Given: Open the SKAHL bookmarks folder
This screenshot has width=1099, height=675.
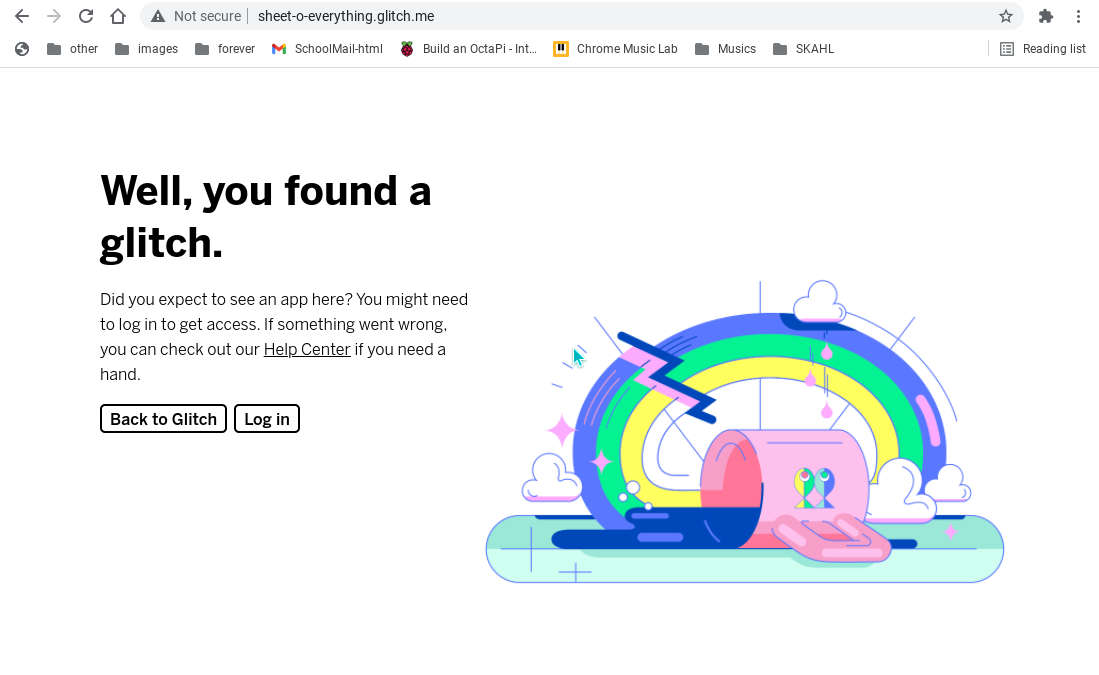Looking at the screenshot, I should click(x=803, y=49).
